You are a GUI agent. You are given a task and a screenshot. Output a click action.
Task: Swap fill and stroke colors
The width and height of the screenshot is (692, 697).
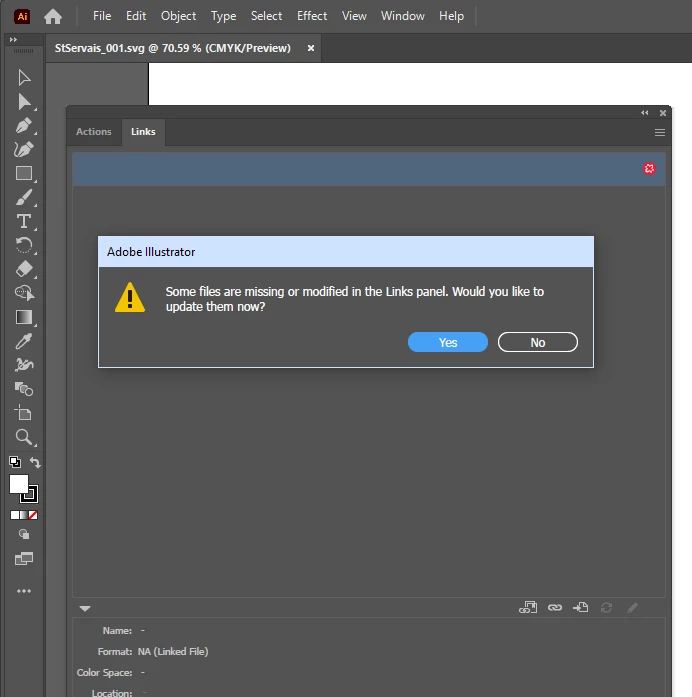click(35, 462)
